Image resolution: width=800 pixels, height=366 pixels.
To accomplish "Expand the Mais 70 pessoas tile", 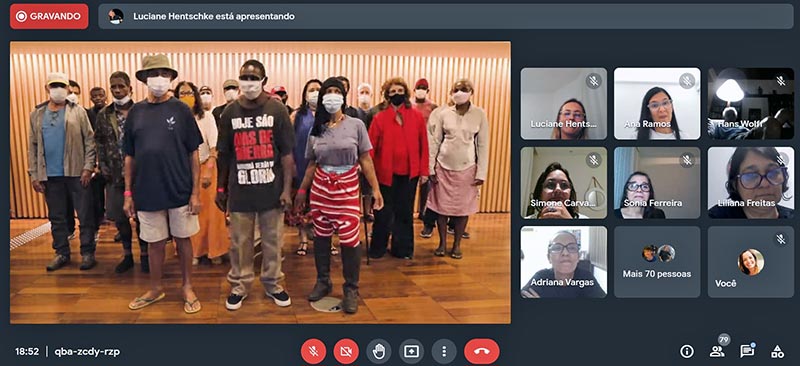I will coord(657,262).
